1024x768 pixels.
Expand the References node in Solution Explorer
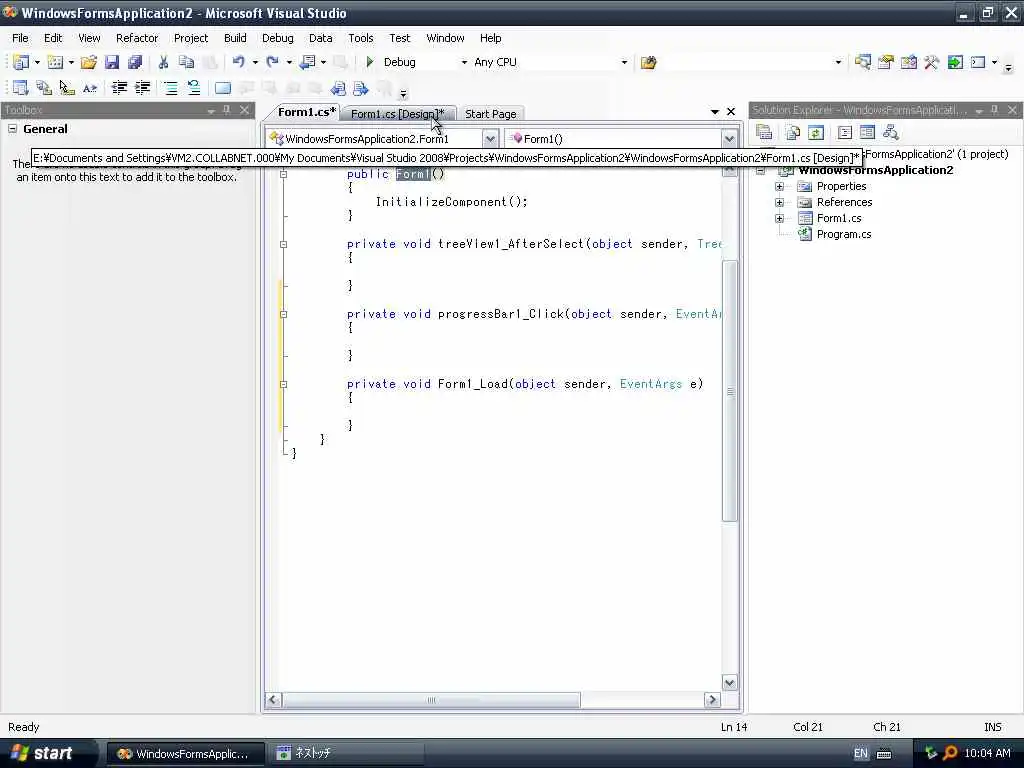779,202
